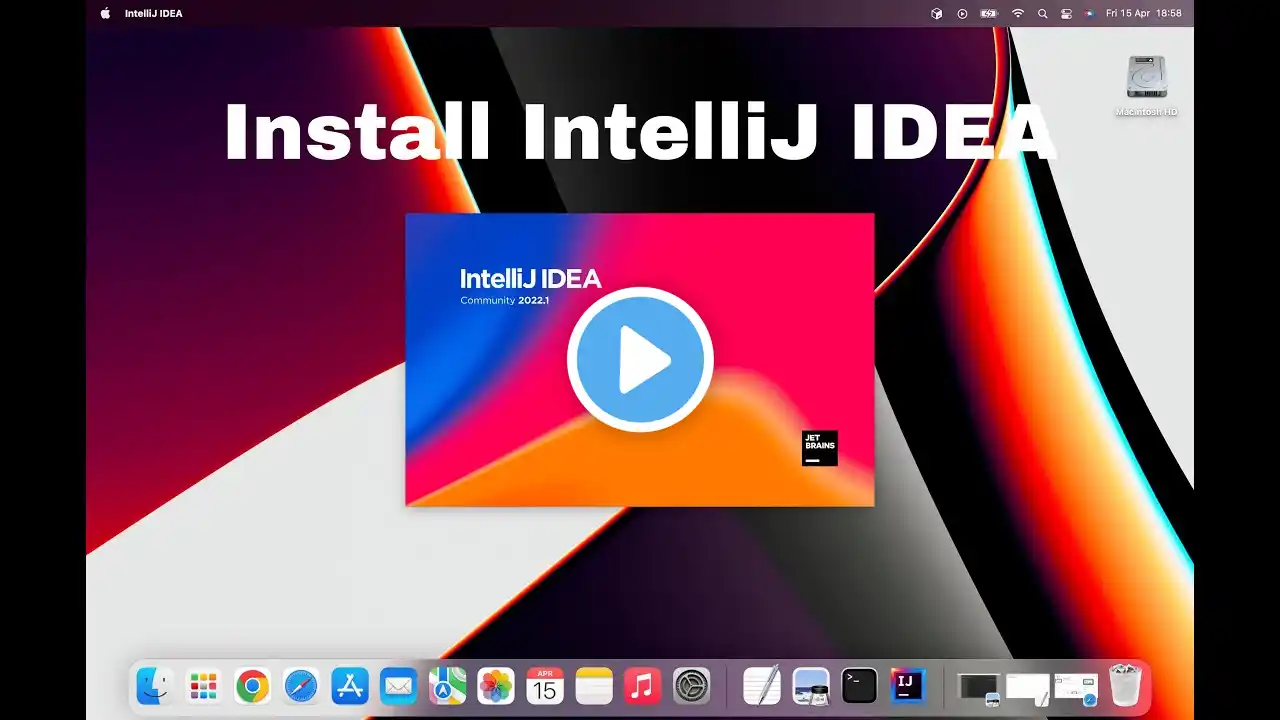Screen dimensions: 1280x720
Task: Open Control Center toggles in menu bar
Action: (x=1066, y=14)
